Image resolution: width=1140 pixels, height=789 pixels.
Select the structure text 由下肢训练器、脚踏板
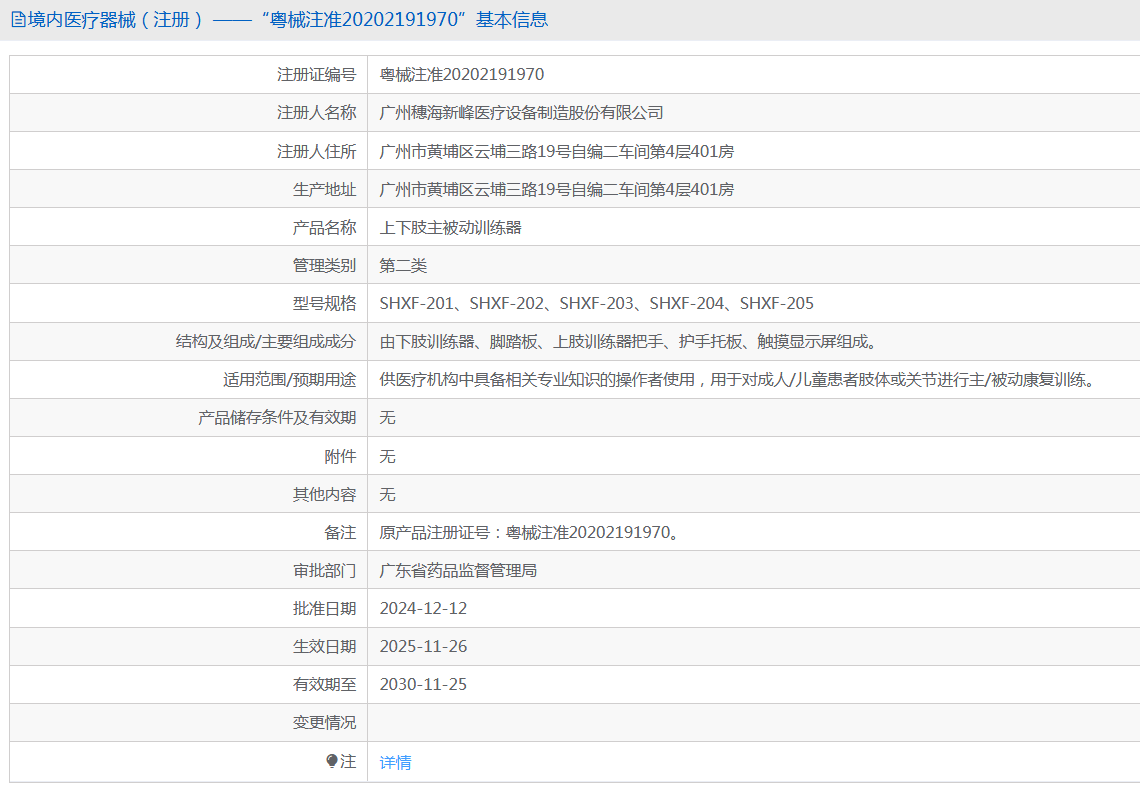click(x=459, y=341)
